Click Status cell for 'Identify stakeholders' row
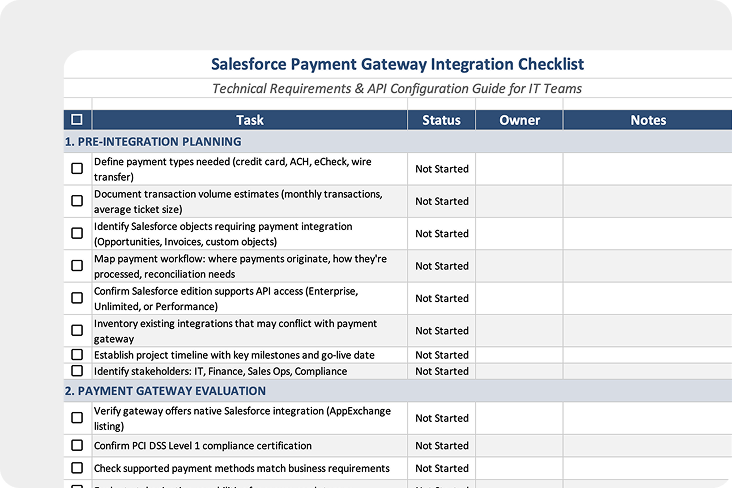The width and height of the screenshot is (732, 488). [x=442, y=371]
